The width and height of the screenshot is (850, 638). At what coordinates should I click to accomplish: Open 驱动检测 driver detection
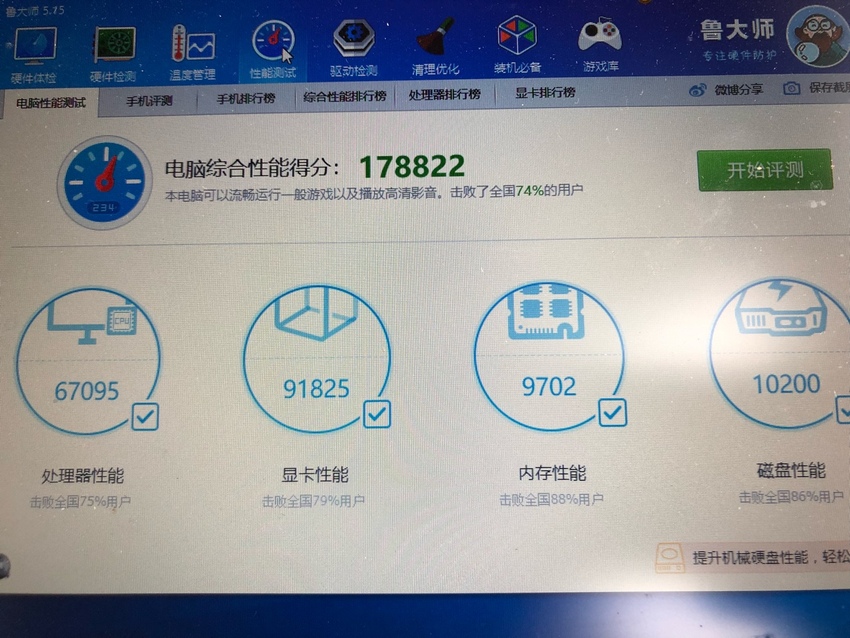pyautogui.click(x=353, y=48)
